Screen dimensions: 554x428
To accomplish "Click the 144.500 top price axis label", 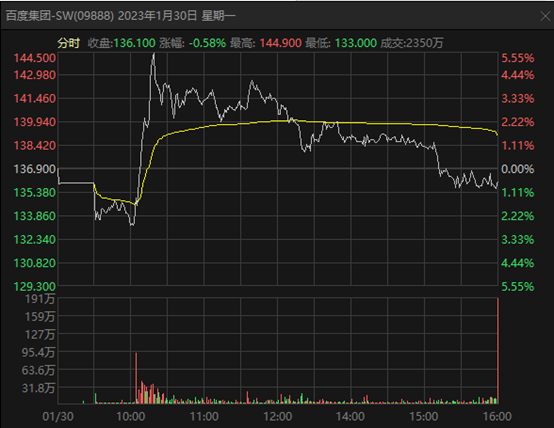I will coord(35,58).
